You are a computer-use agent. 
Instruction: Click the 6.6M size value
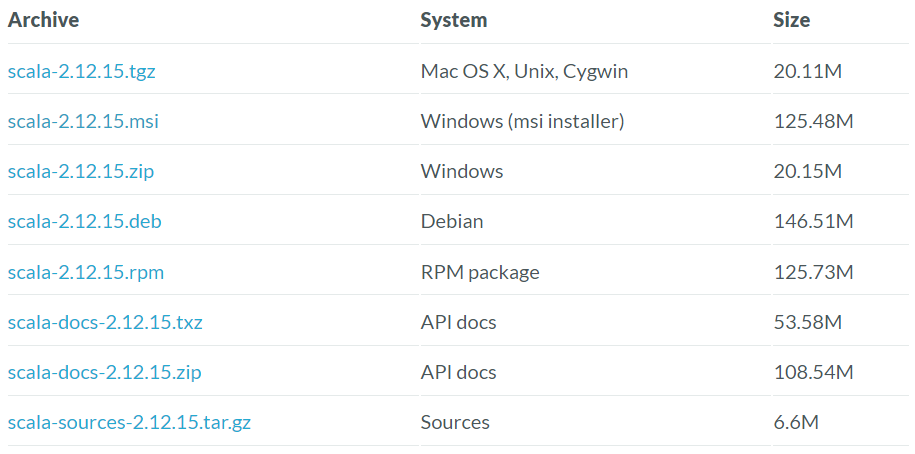pyautogui.click(x=796, y=422)
